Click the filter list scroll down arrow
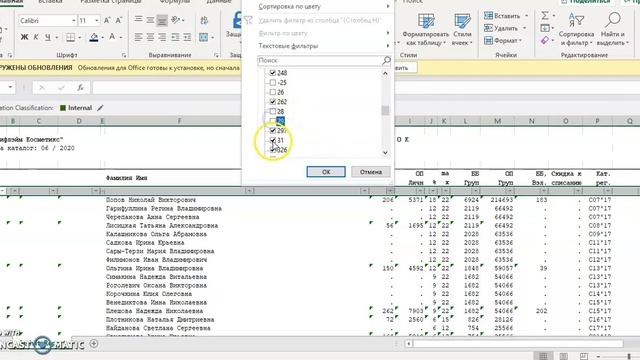Screen dimensions: 640x360 tap(385, 153)
